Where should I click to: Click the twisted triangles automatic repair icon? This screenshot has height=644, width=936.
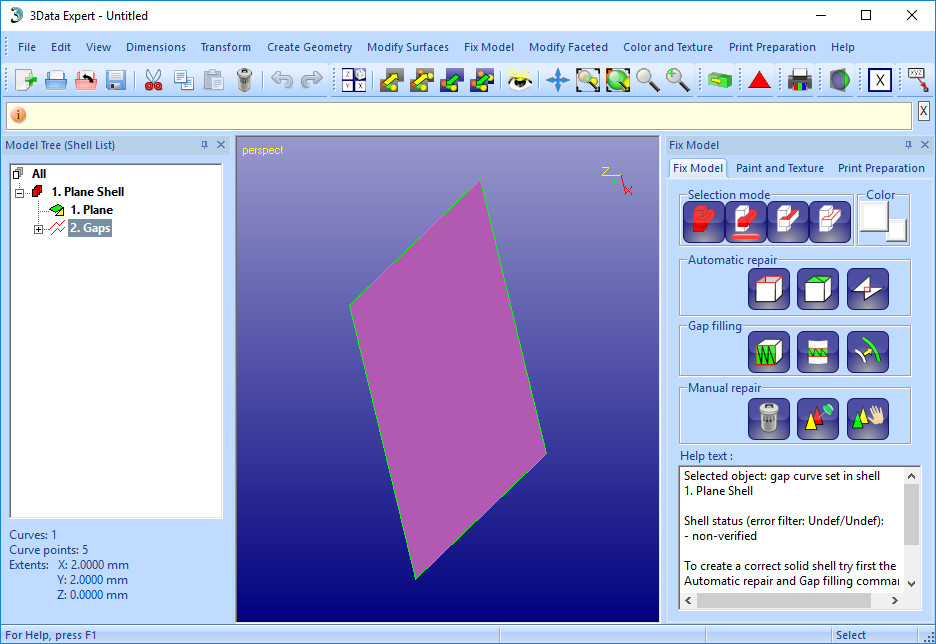point(868,289)
